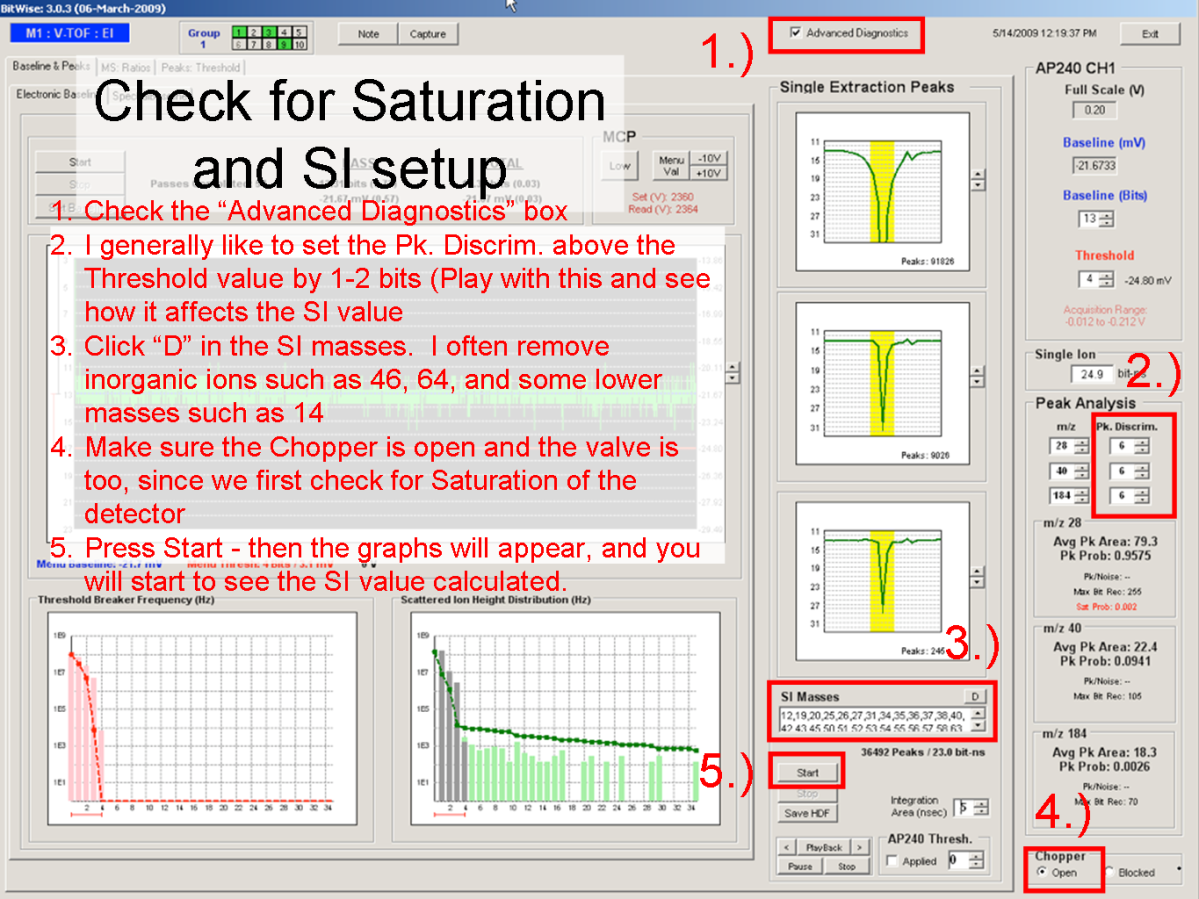The height and width of the screenshot is (899, 1199).
Task: Switch to the MS: Ratios tab
Action: click(124, 67)
